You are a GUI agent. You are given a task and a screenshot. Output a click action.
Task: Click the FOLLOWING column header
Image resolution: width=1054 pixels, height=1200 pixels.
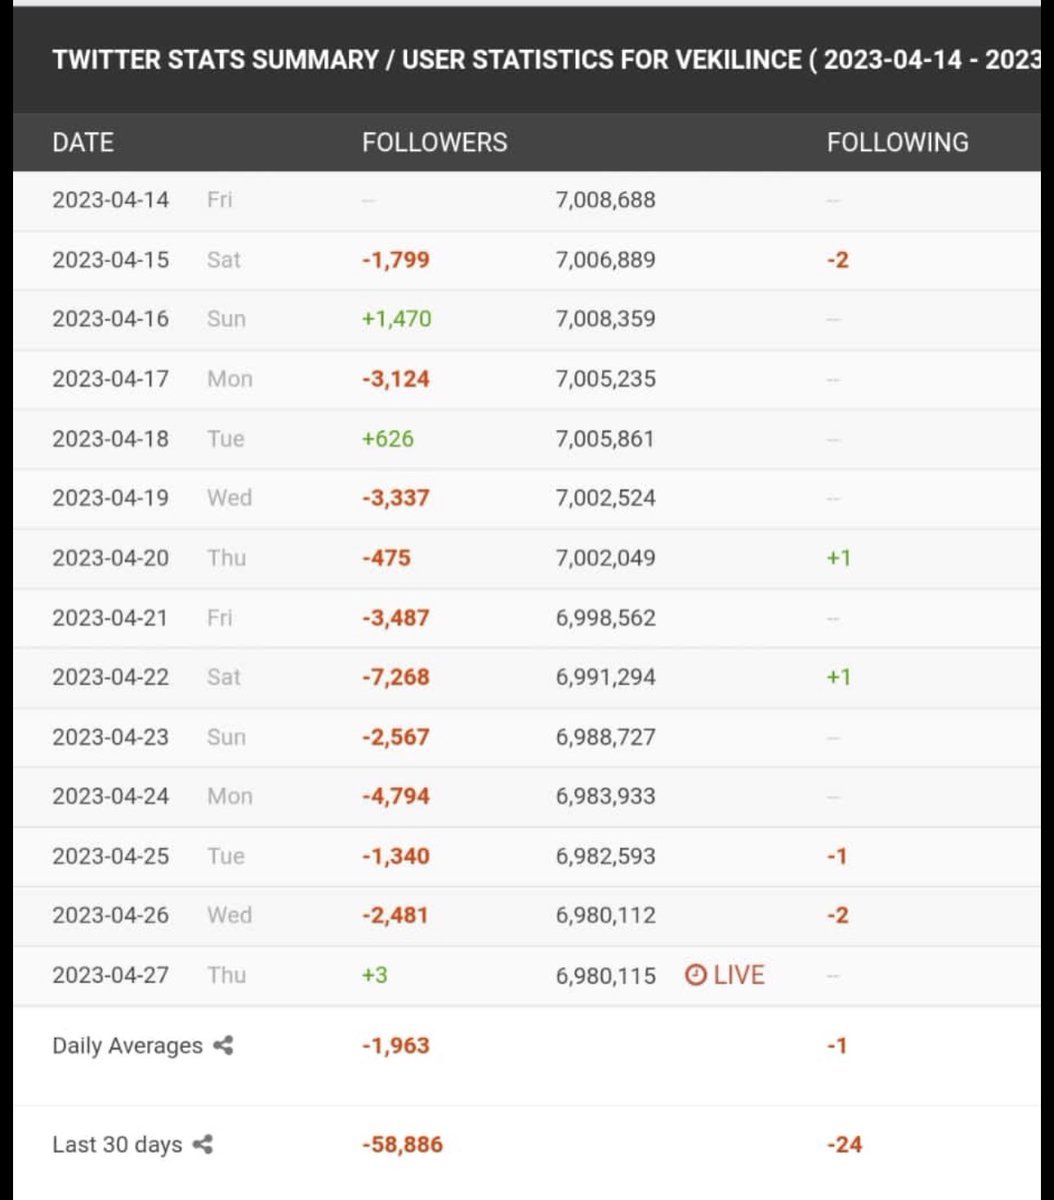(x=897, y=142)
